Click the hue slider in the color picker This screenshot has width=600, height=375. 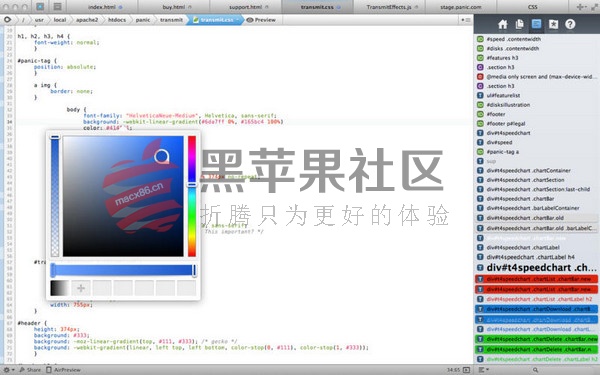point(192,196)
